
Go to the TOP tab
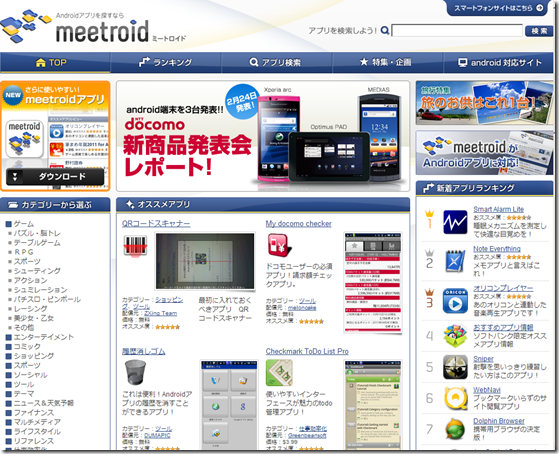(x=55, y=63)
